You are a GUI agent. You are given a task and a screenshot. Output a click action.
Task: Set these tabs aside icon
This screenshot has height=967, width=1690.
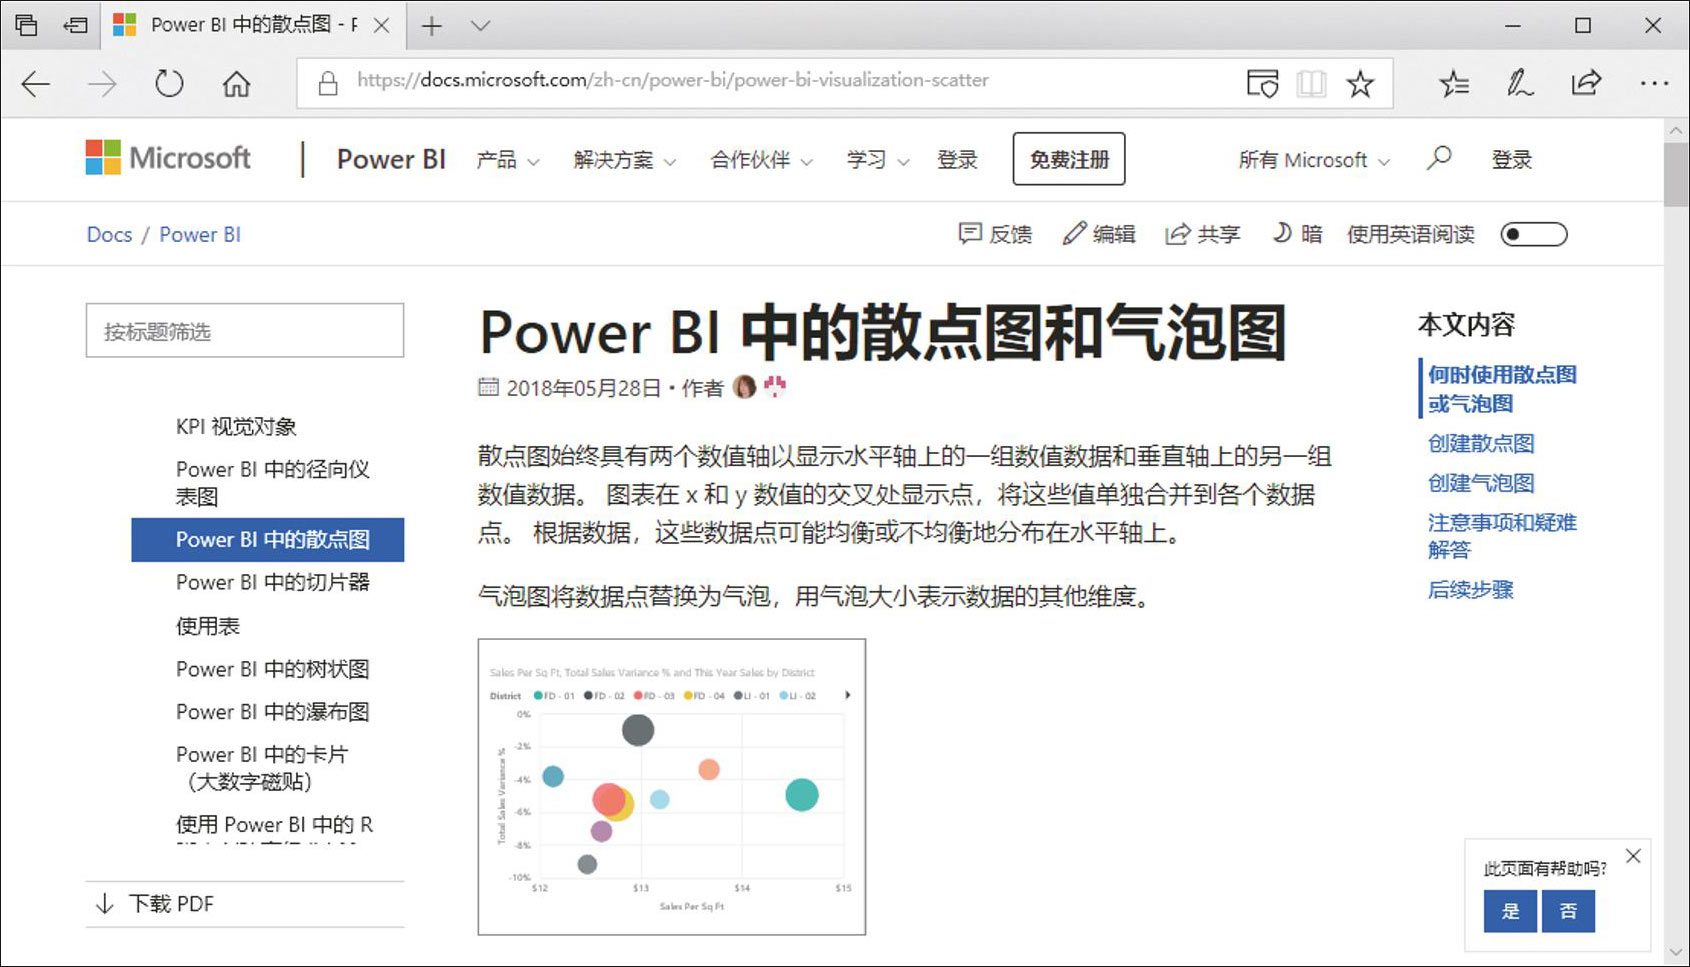[76, 25]
